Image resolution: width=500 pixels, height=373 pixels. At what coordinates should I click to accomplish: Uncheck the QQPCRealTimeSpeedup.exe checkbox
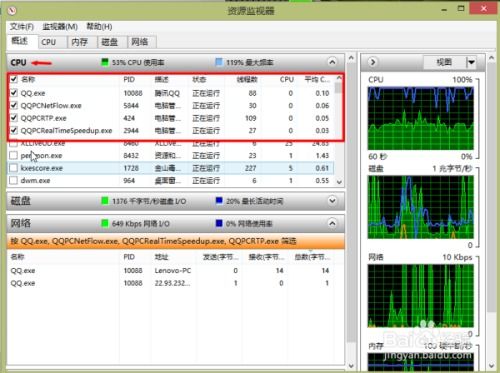[14, 130]
